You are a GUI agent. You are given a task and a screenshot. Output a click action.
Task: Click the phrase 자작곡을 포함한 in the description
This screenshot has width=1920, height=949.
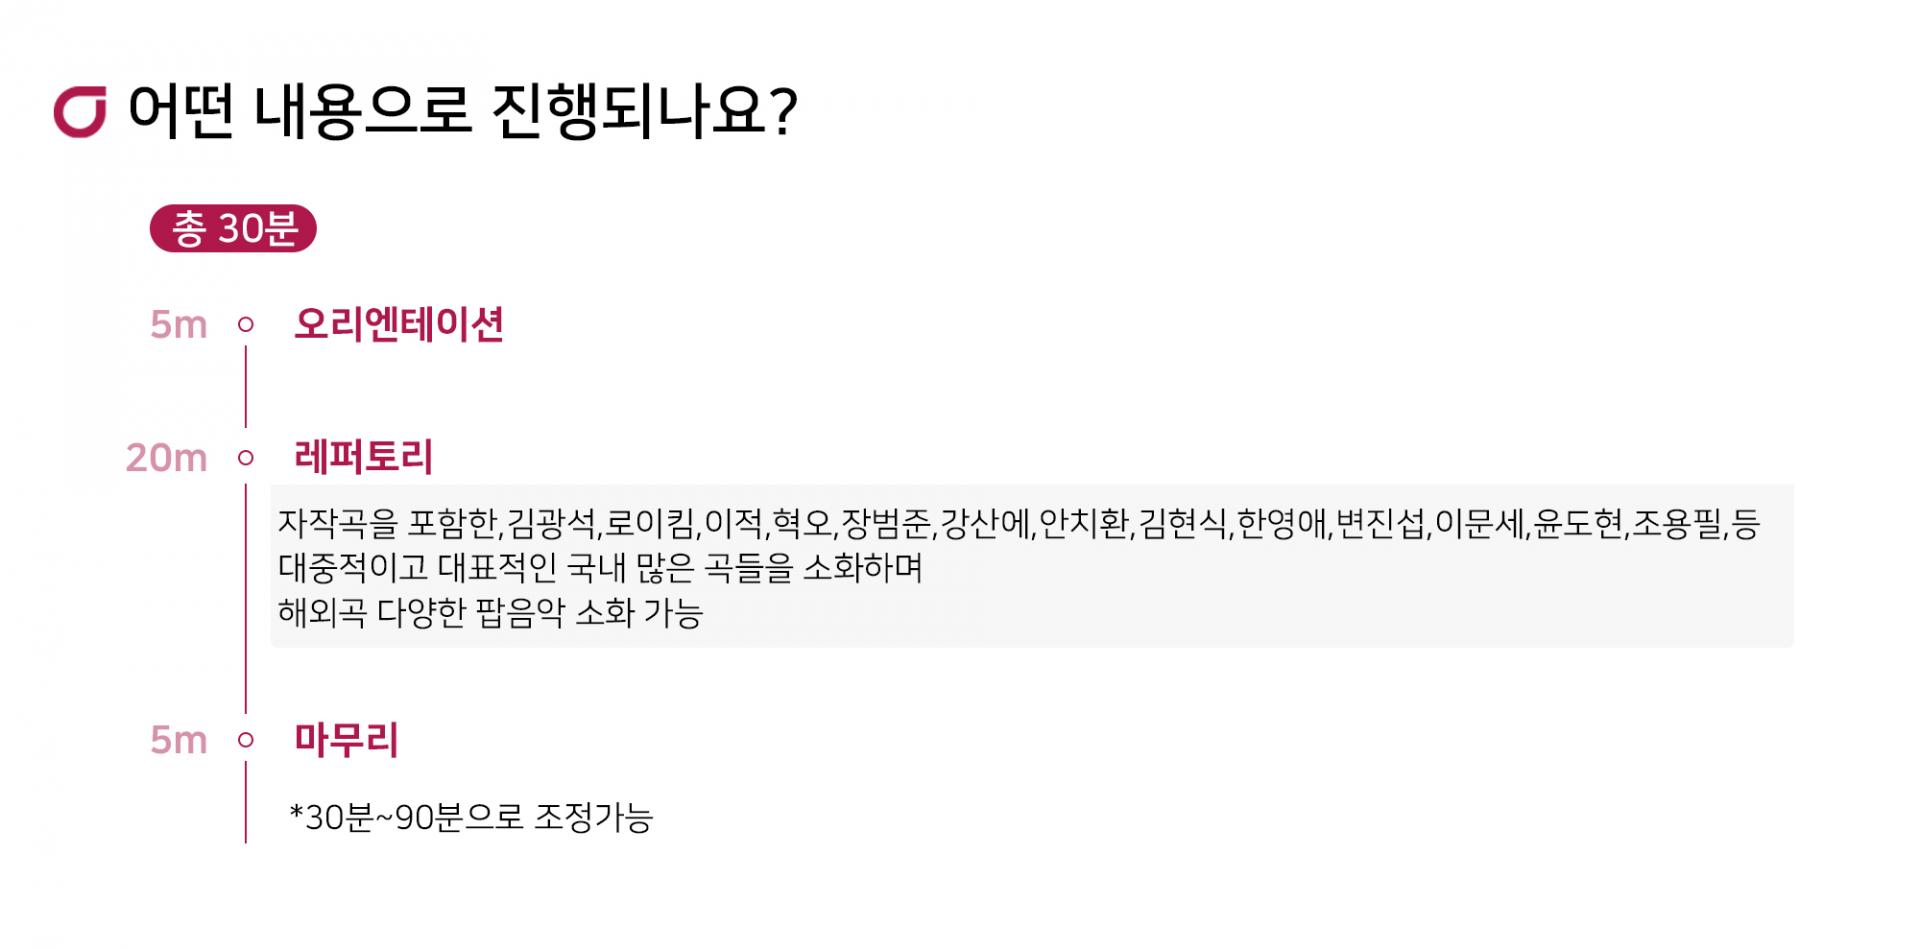click(x=387, y=524)
